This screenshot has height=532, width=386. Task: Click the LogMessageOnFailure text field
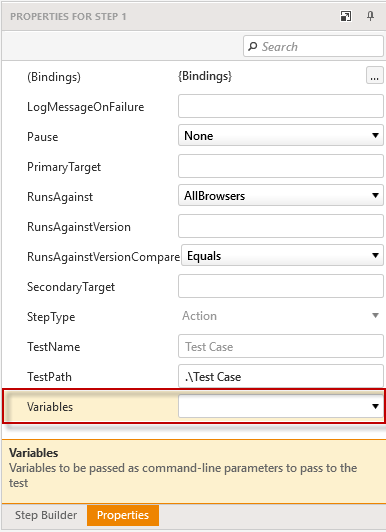281,106
